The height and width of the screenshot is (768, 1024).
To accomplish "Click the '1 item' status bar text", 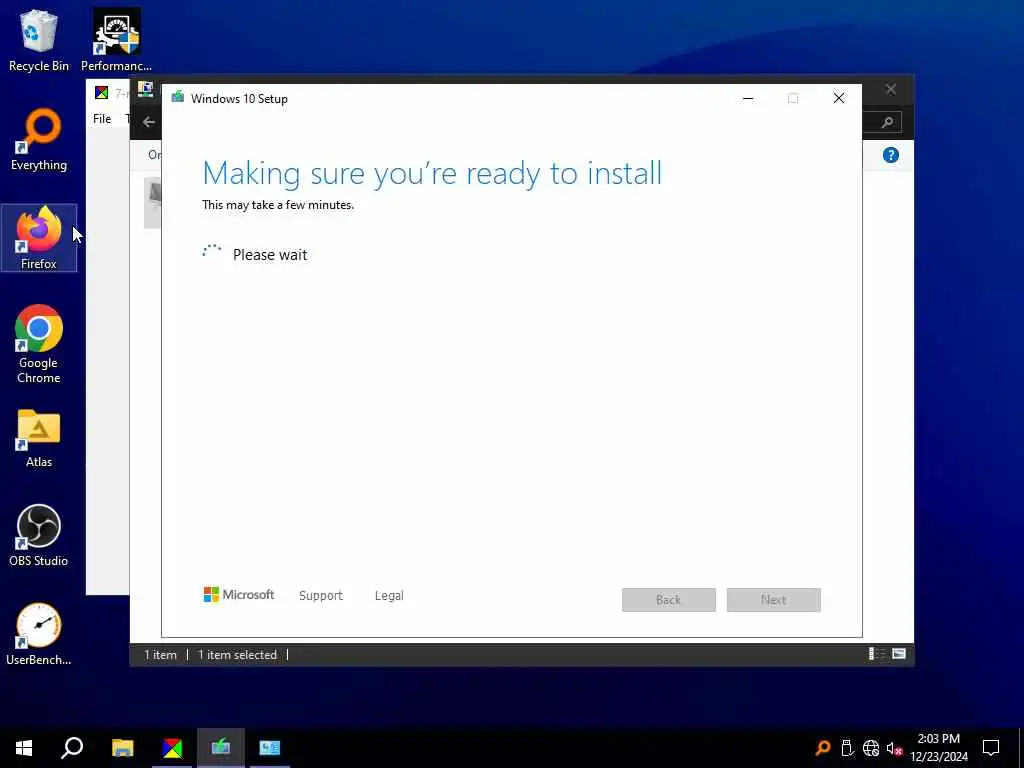I will tap(160, 654).
